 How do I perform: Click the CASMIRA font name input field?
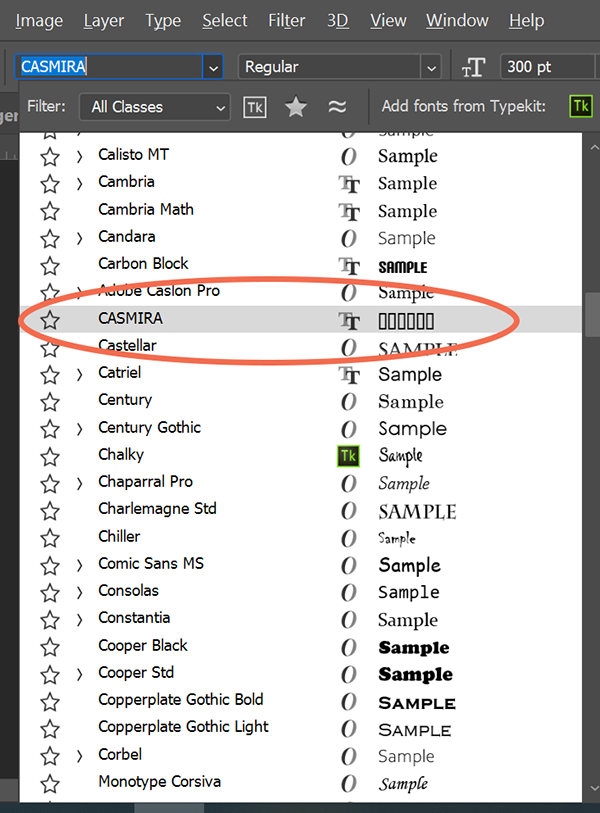click(x=108, y=66)
